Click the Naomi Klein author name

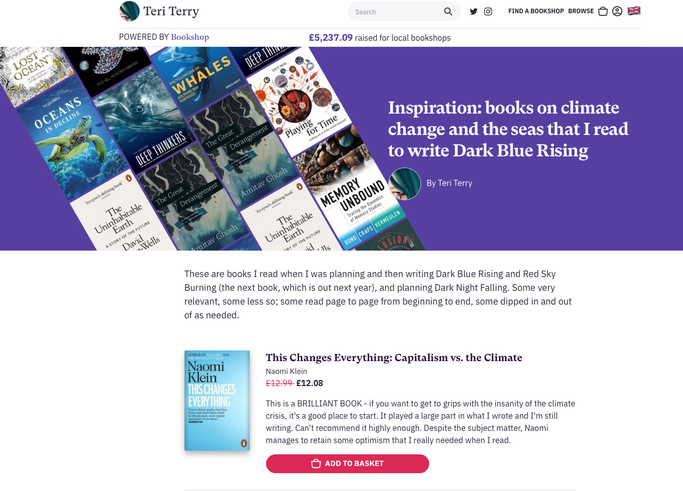[286, 371]
